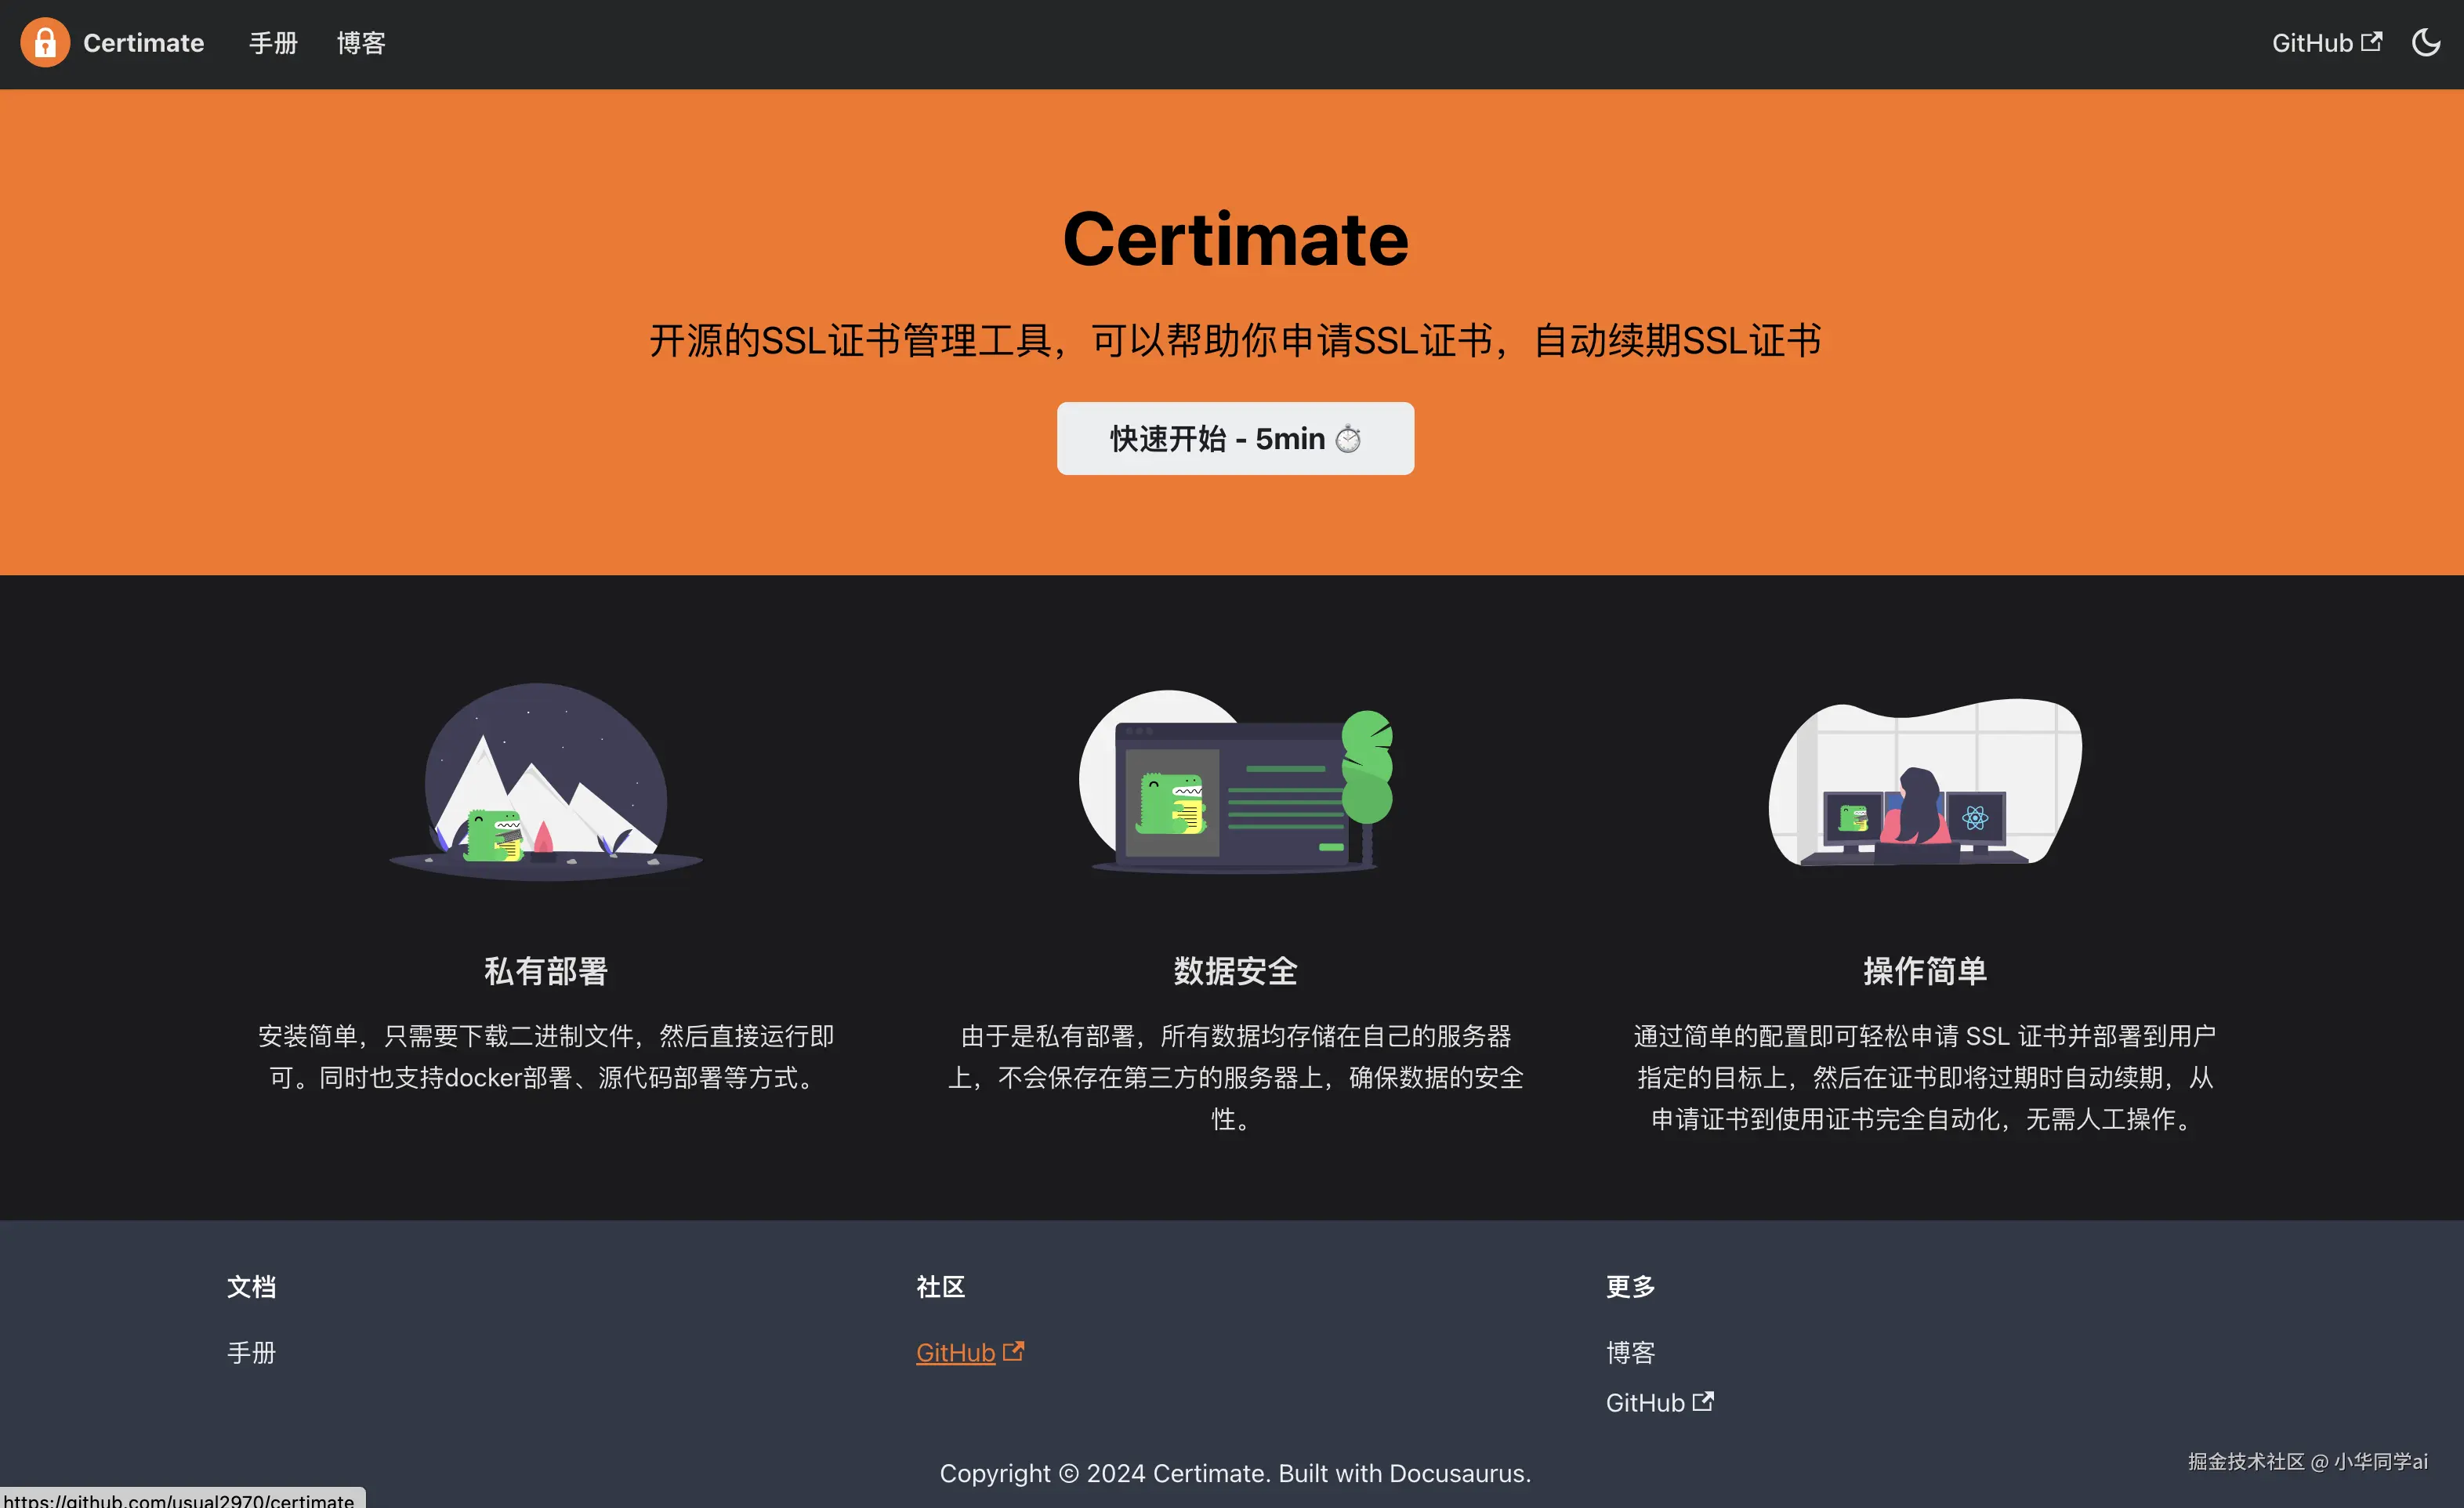2464x1508 pixels.
Task: Open the 手册 navbar item
Action: (x=273, y=43)
